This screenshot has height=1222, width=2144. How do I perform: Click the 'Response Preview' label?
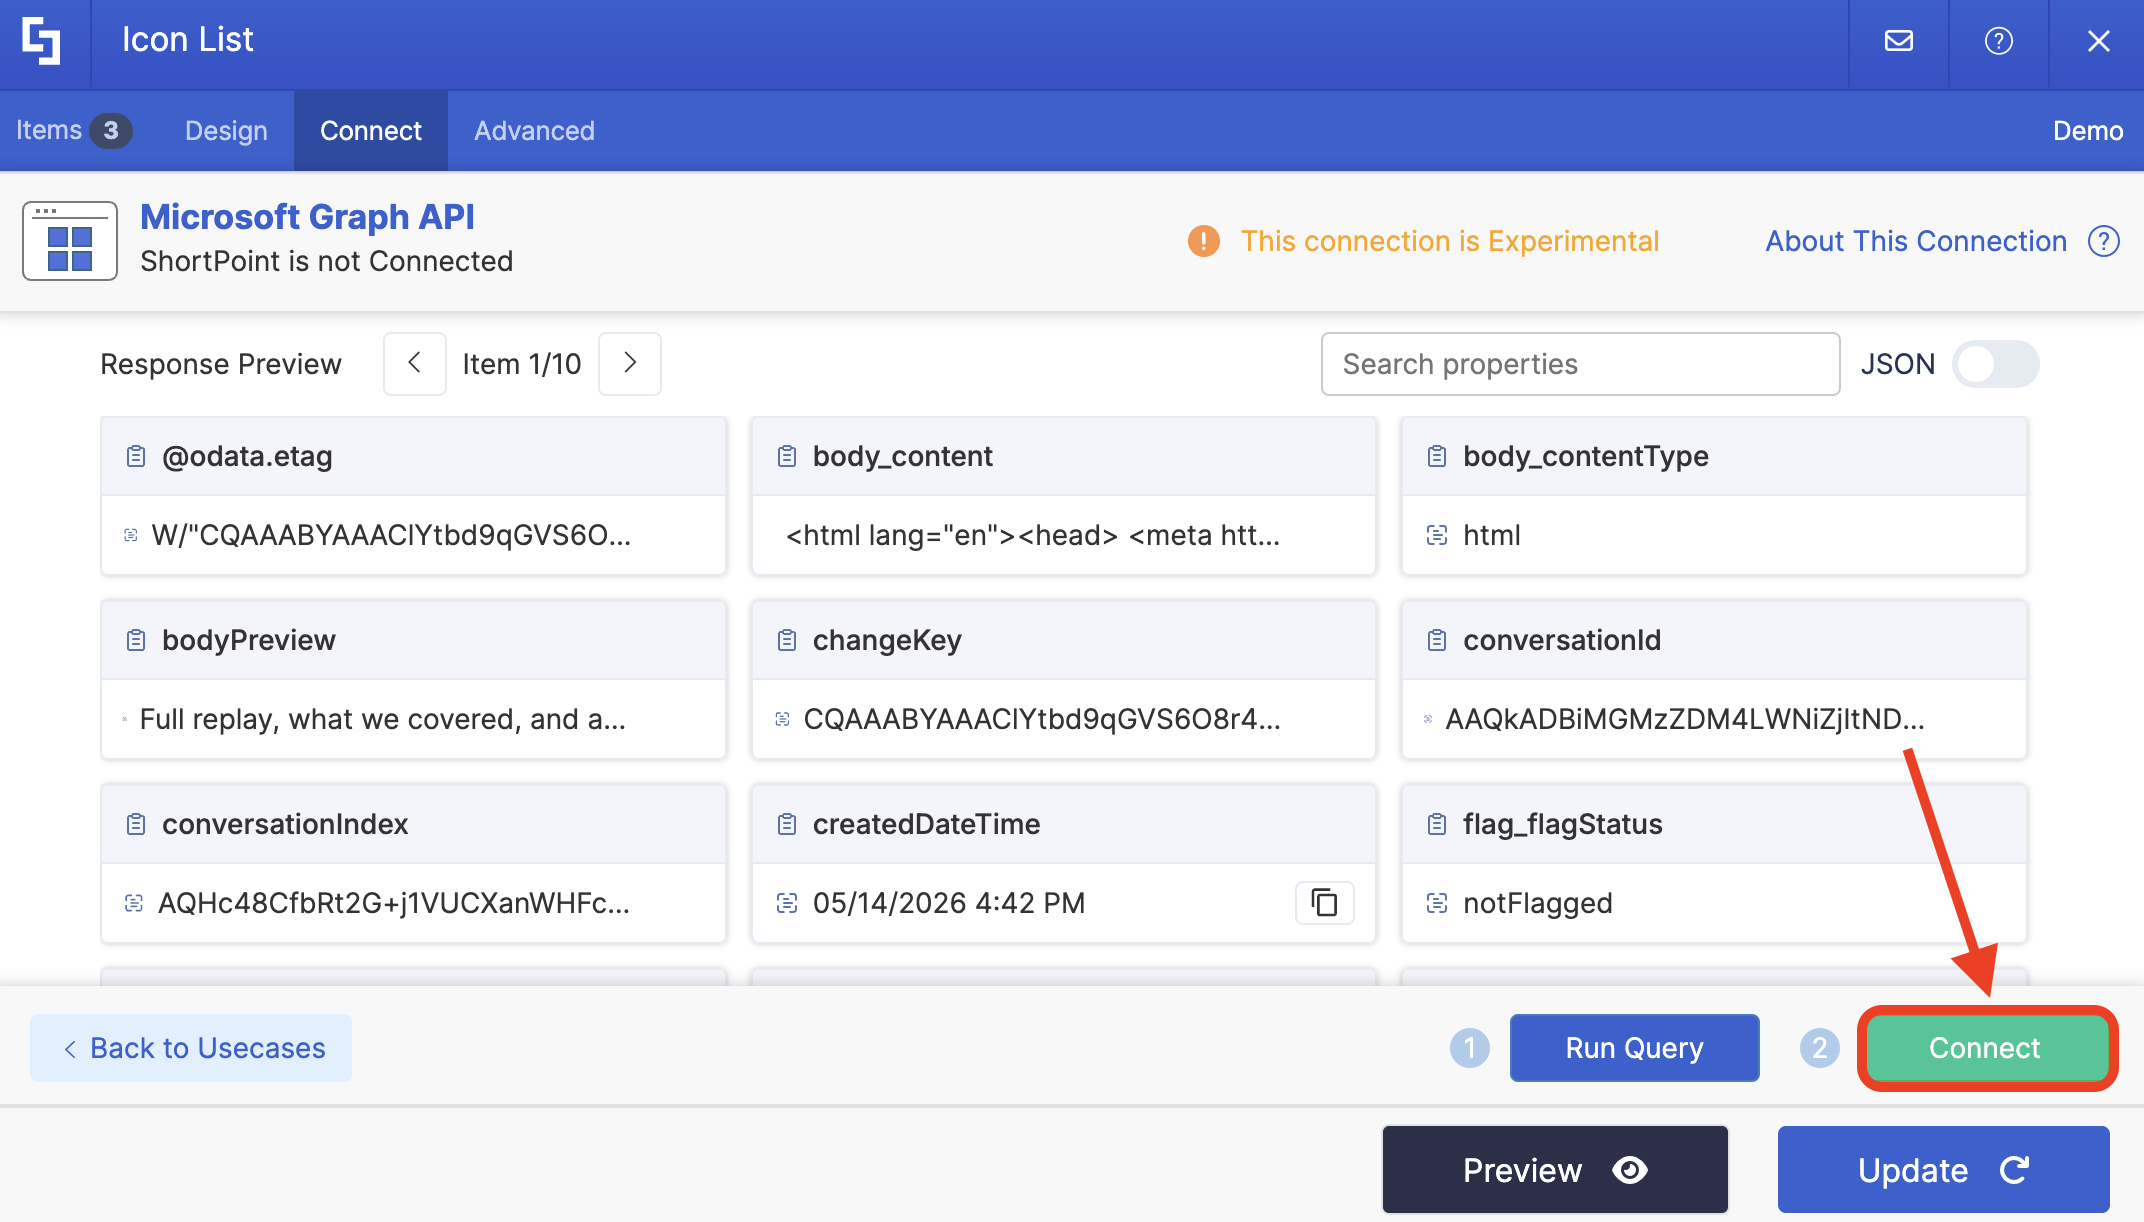221,364
